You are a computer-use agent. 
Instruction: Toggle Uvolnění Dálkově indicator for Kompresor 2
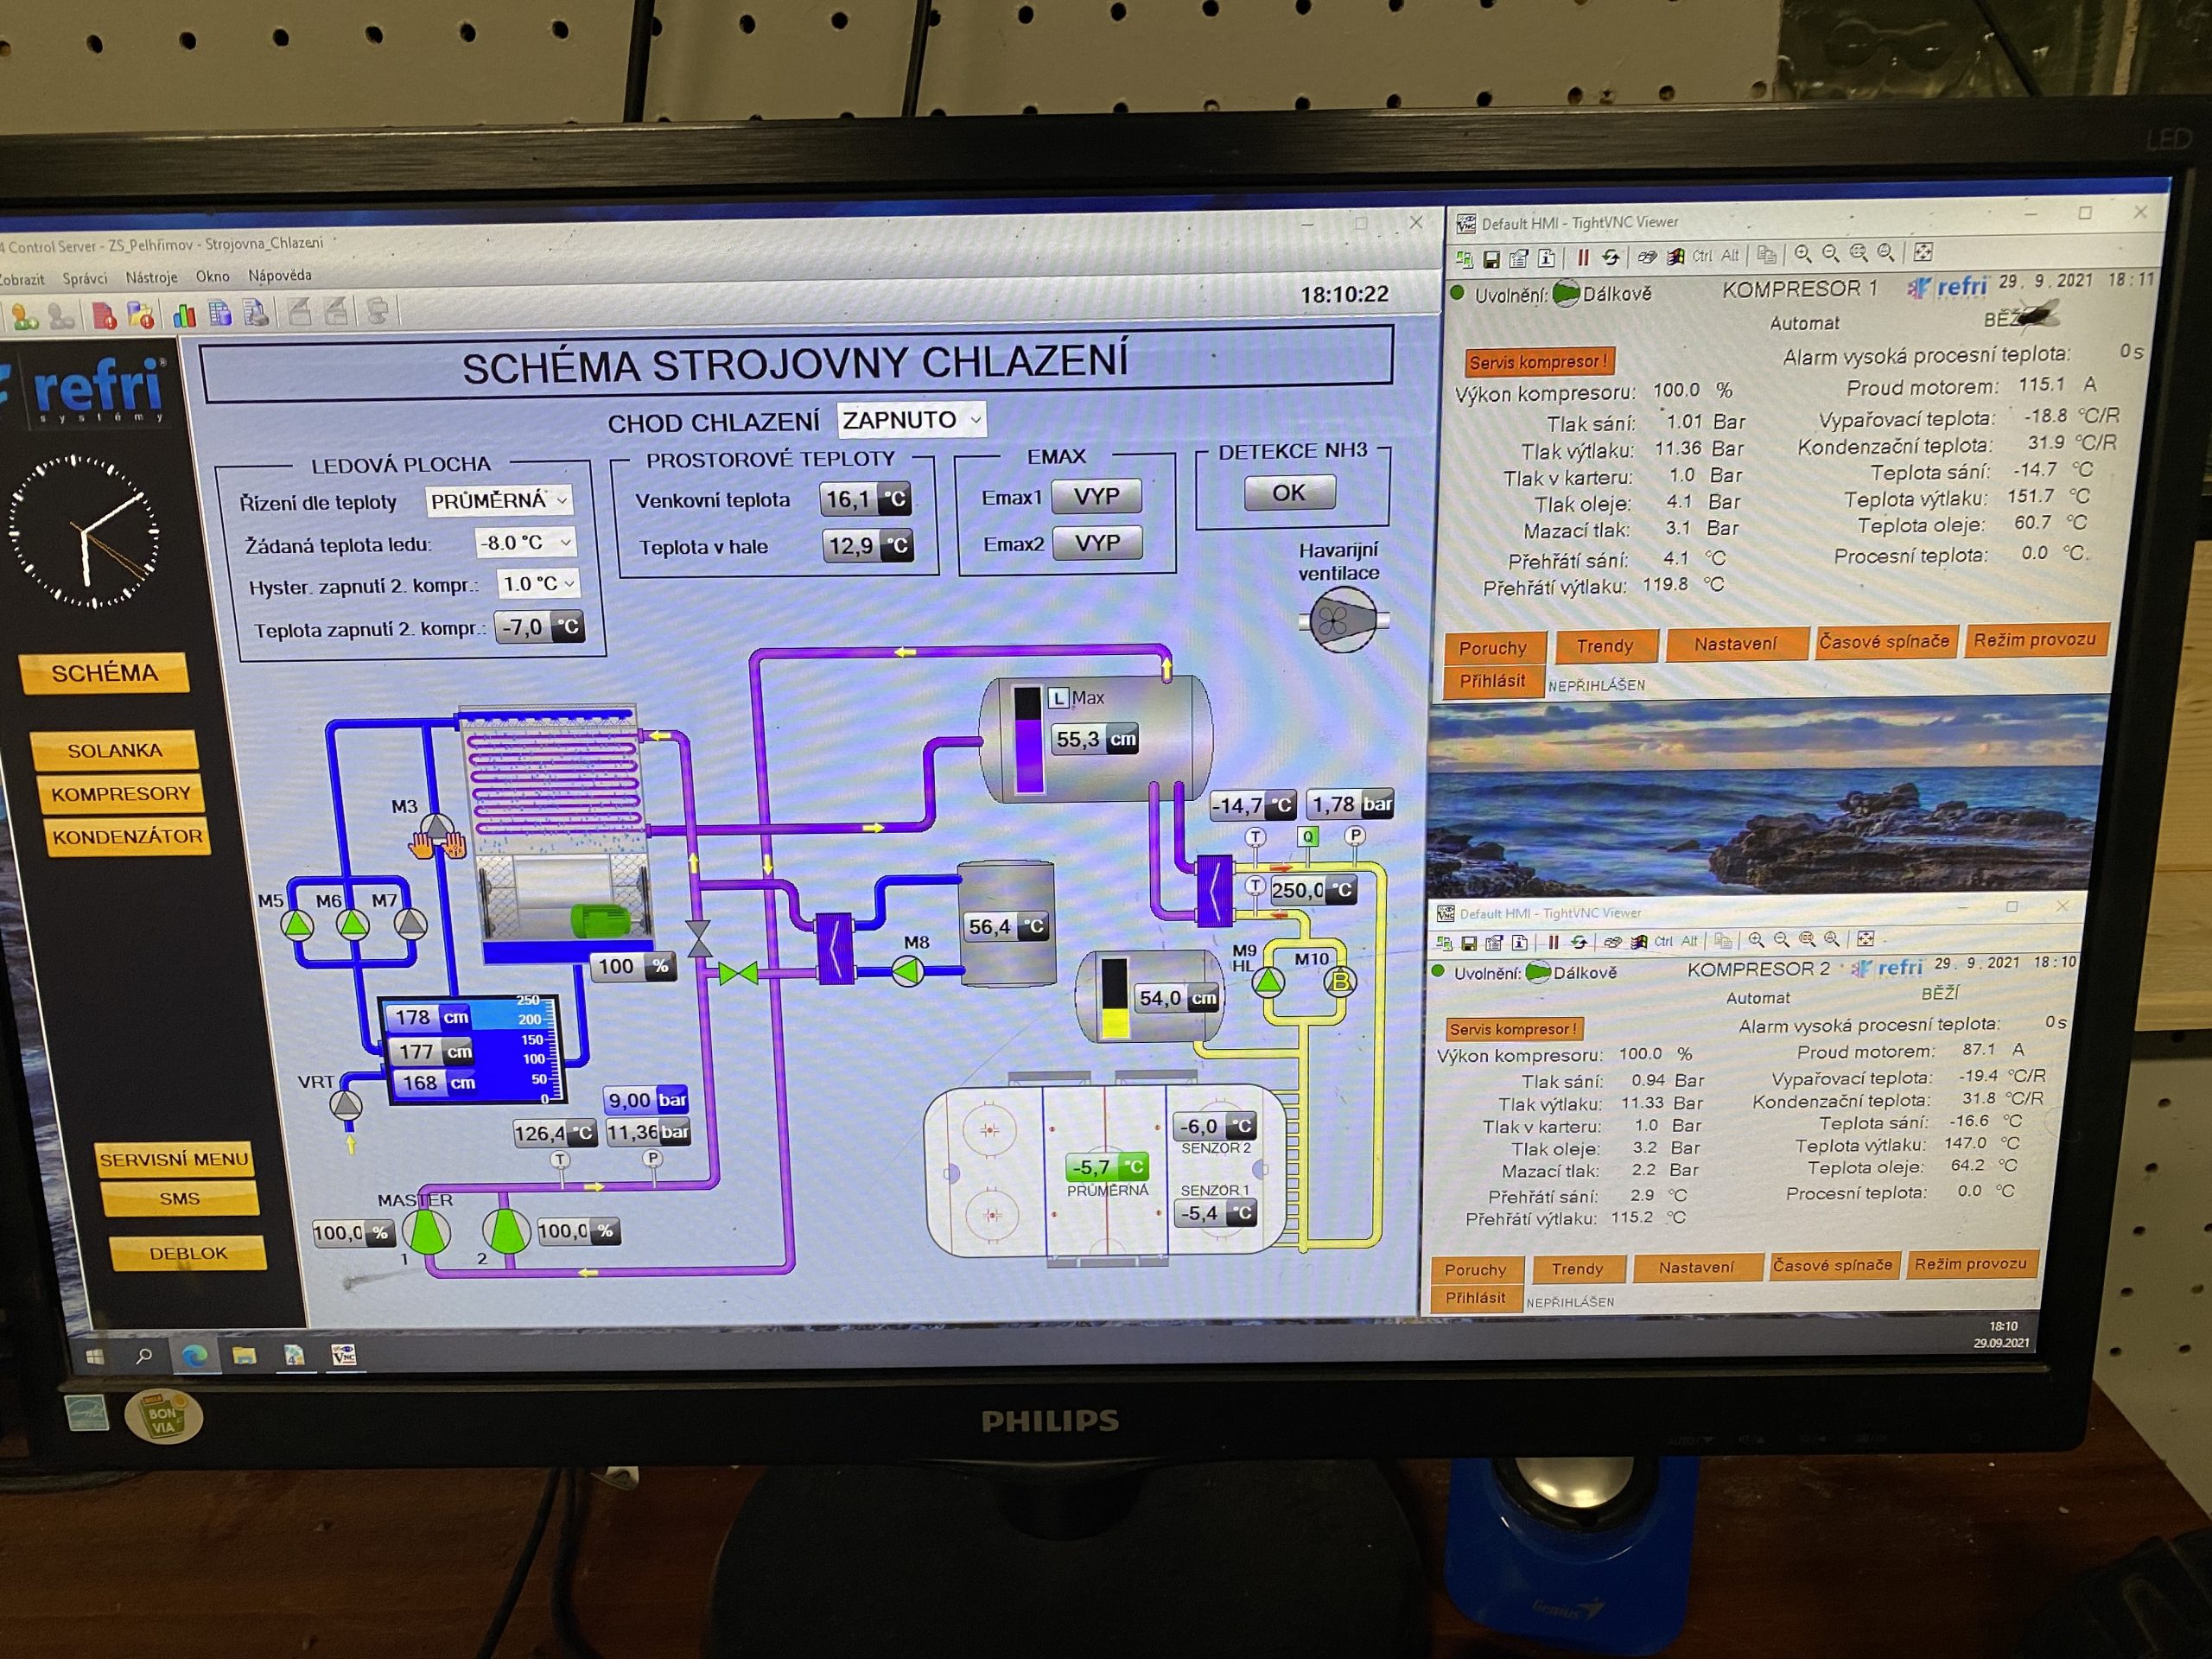pyautogui.click(x=1538, y=972)
